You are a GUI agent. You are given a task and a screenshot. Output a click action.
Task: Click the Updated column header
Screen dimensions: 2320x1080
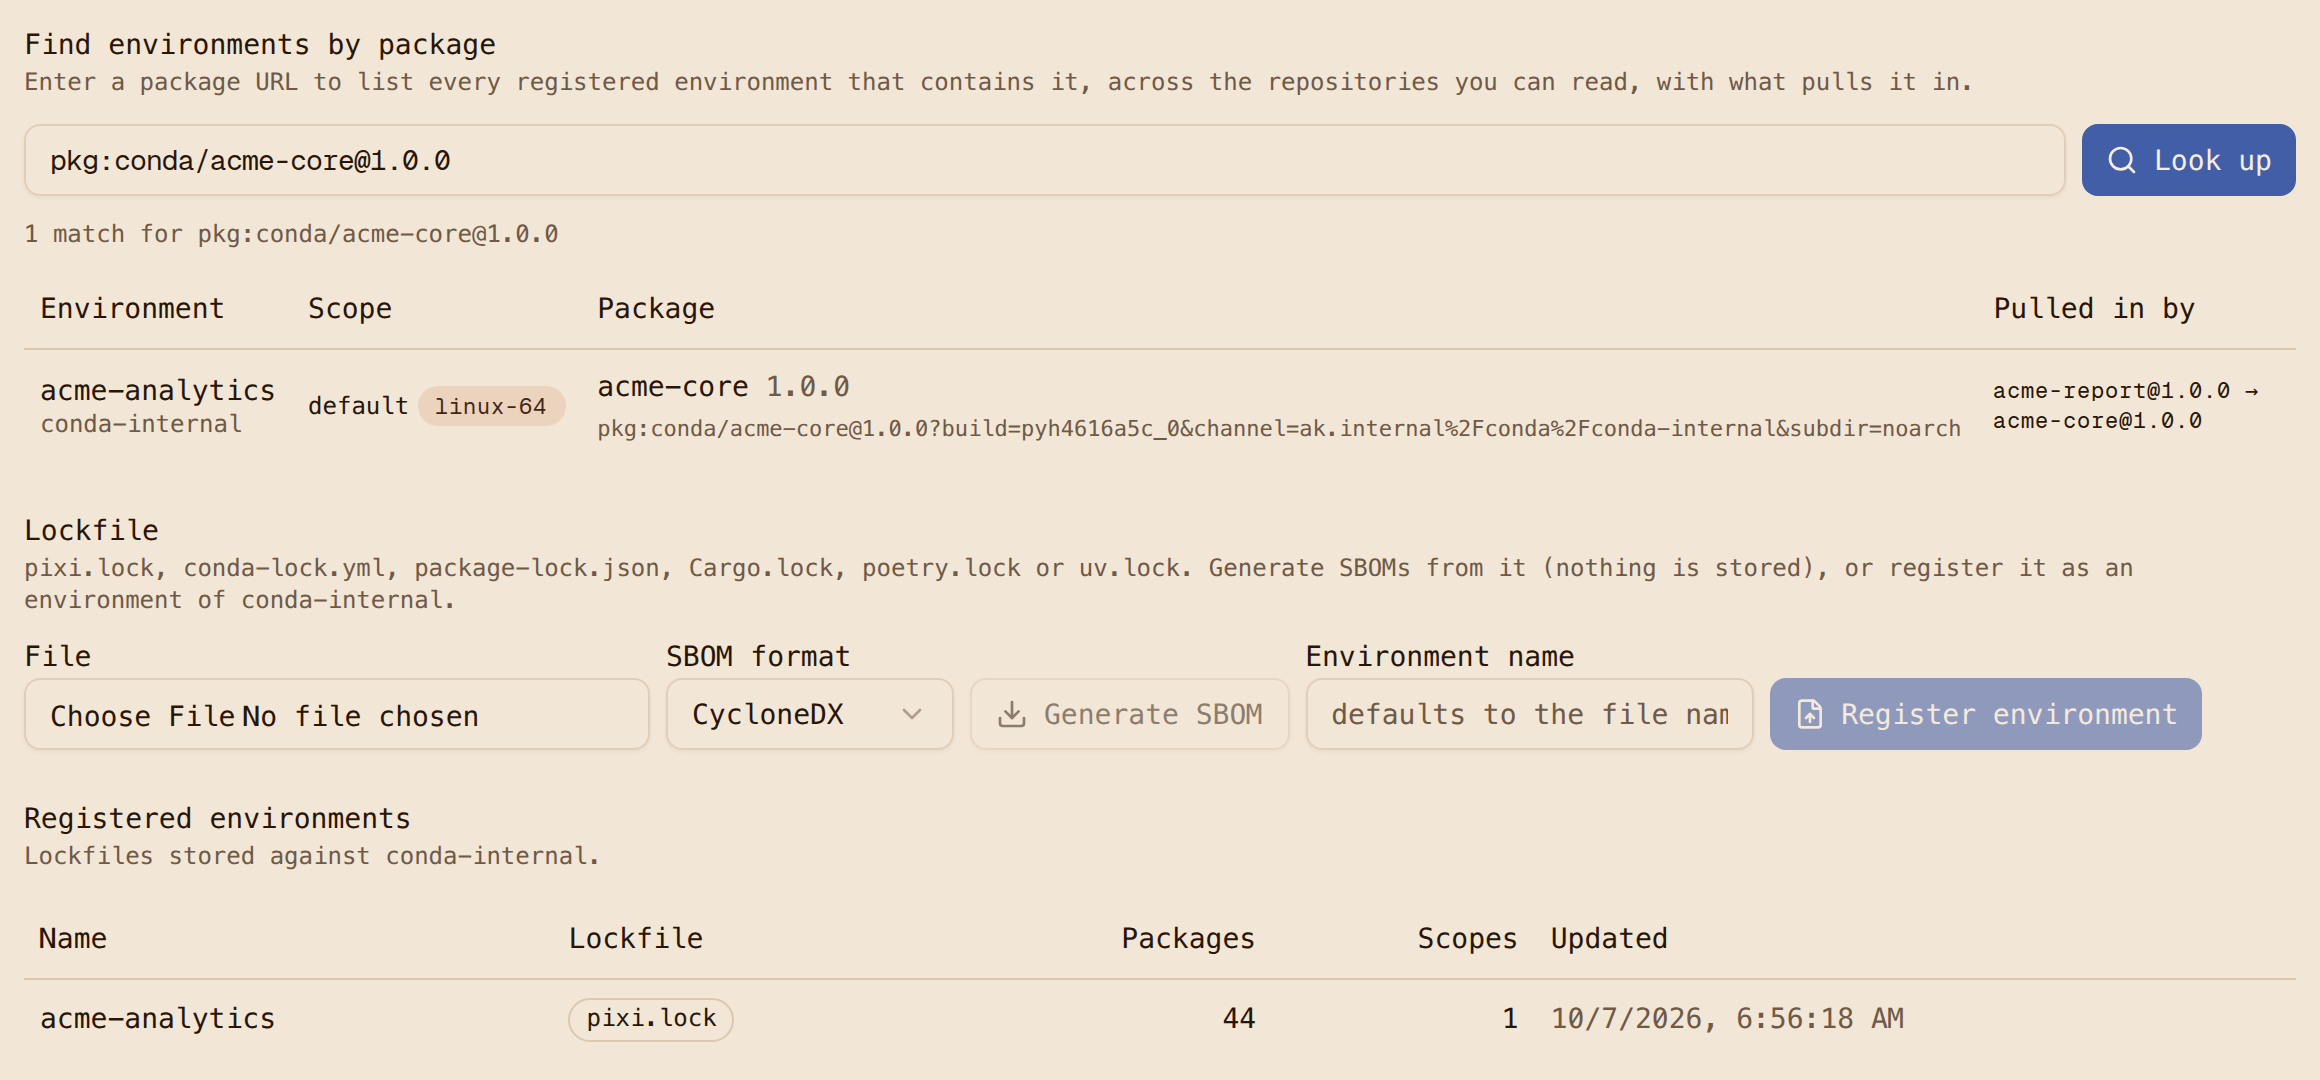pyautogui.click(x=1608, y=939)
